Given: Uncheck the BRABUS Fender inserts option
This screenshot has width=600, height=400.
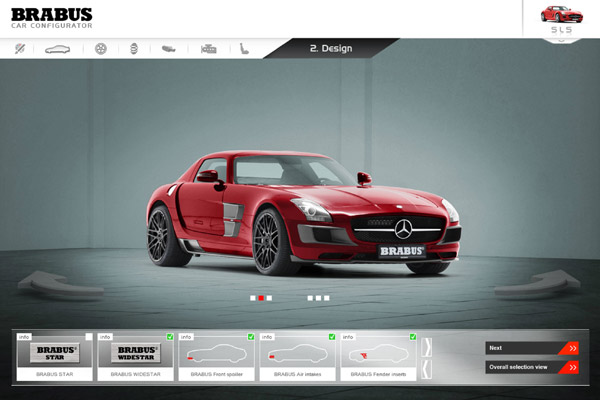Looking at the screenshot, I should (413, 337).
